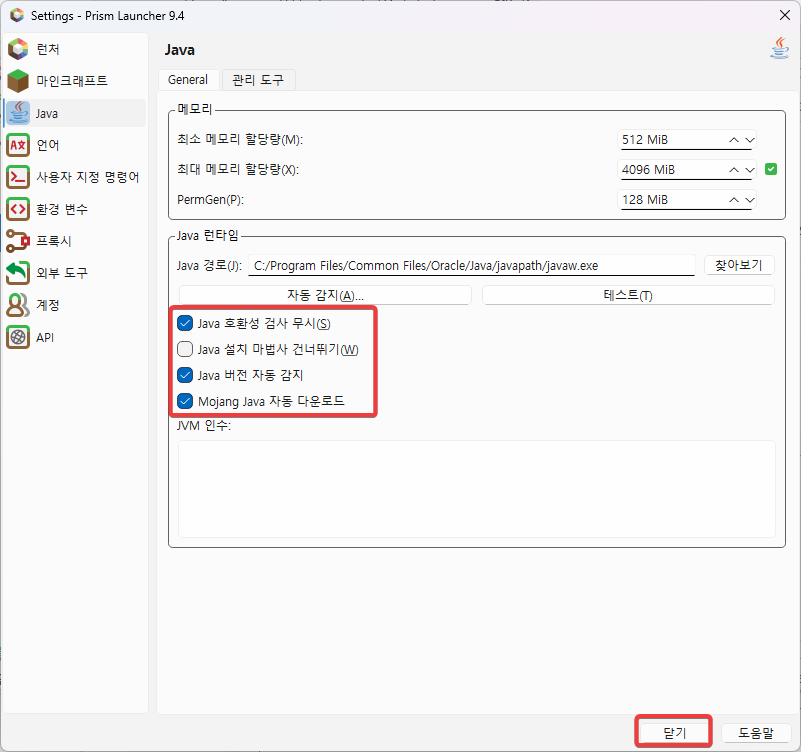Click the Java 경로 path input field
Screen dimensions: 801x752
pyautogui.click(x=472, y=266)
